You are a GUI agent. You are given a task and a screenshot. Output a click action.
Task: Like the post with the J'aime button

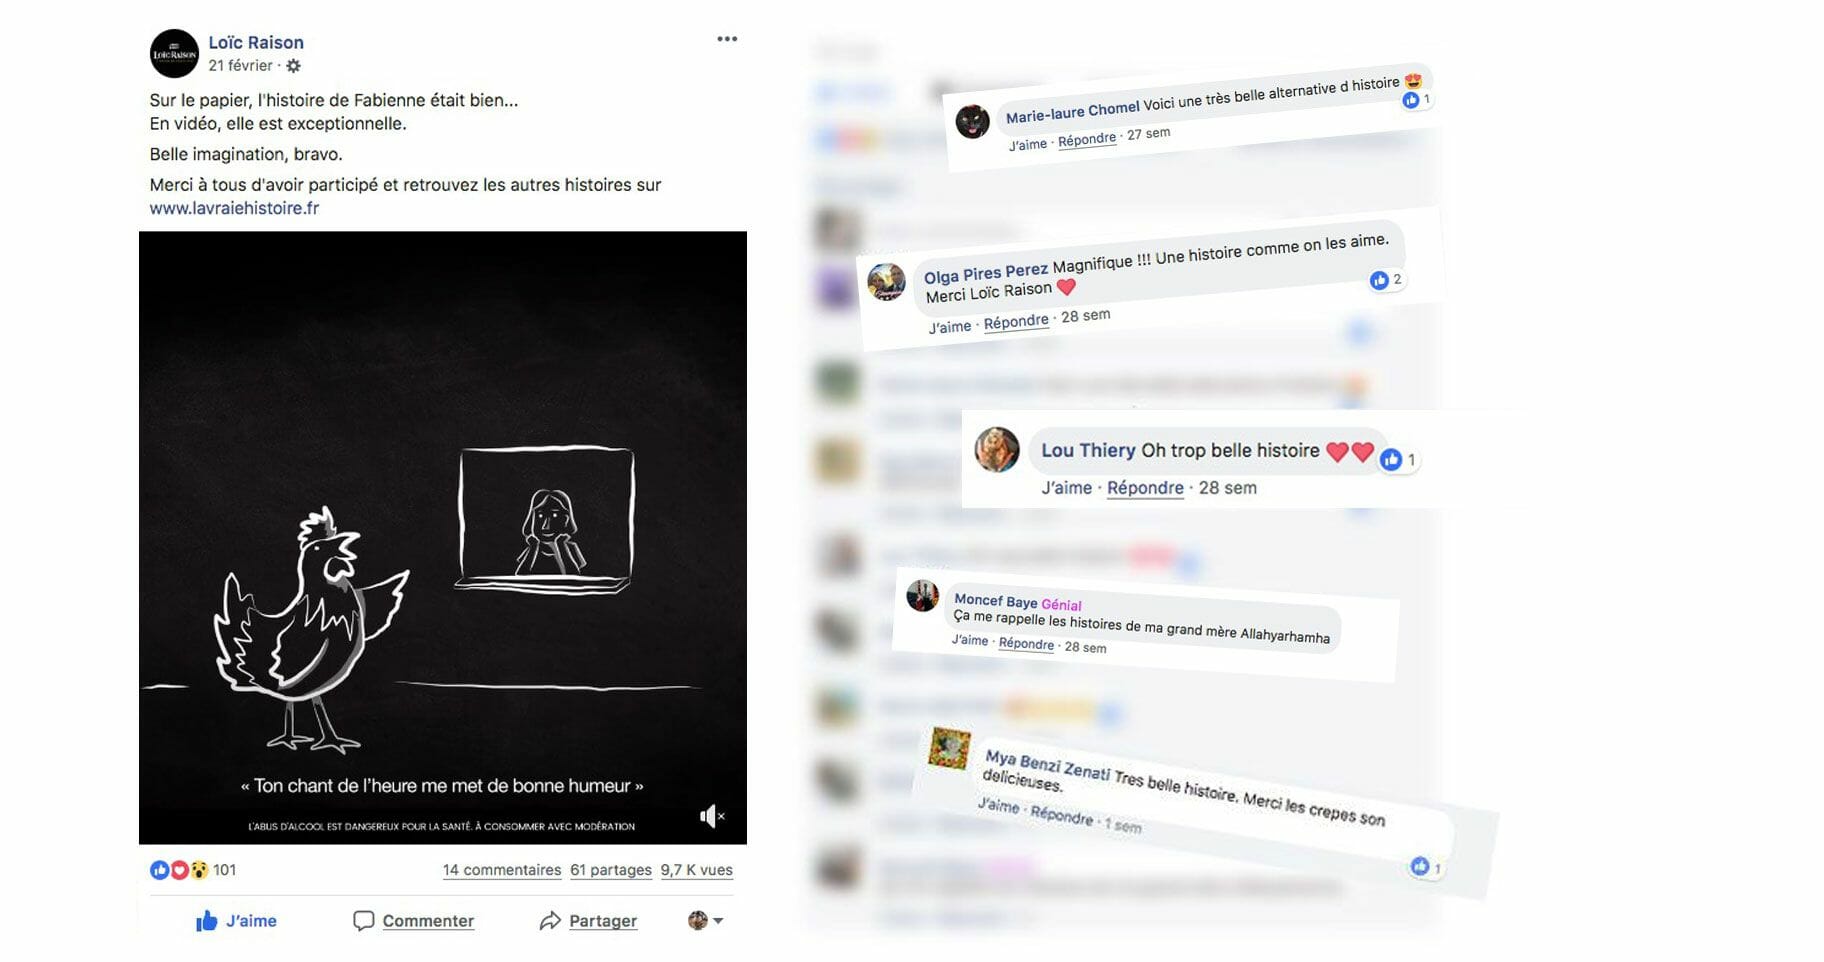coord(237,921)
